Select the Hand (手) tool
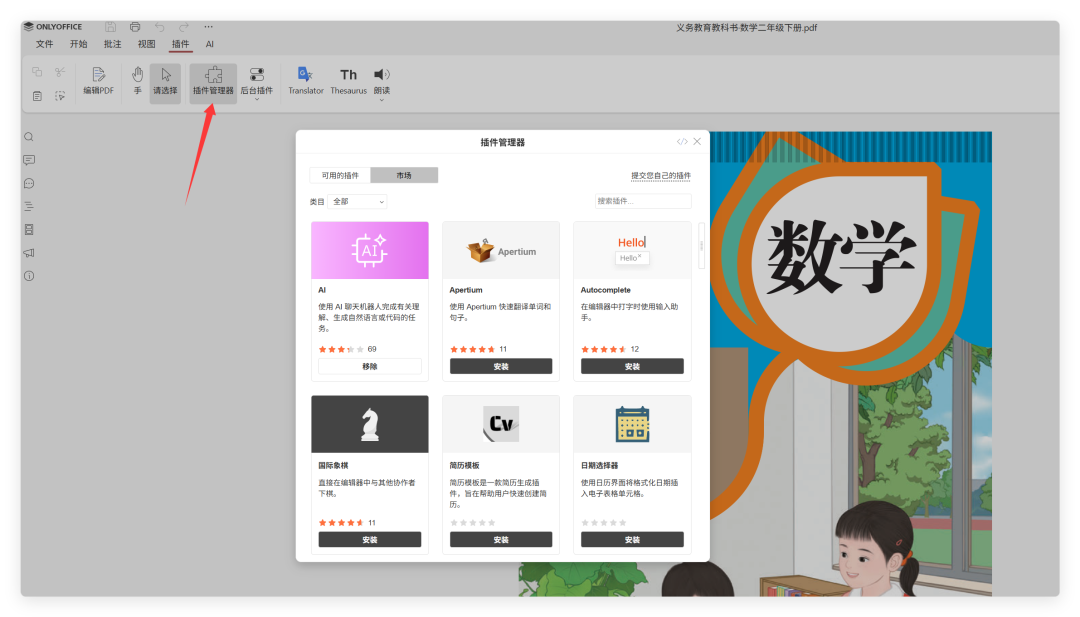The width and height of the screenshot is (1080, 617). click(137, 81)
